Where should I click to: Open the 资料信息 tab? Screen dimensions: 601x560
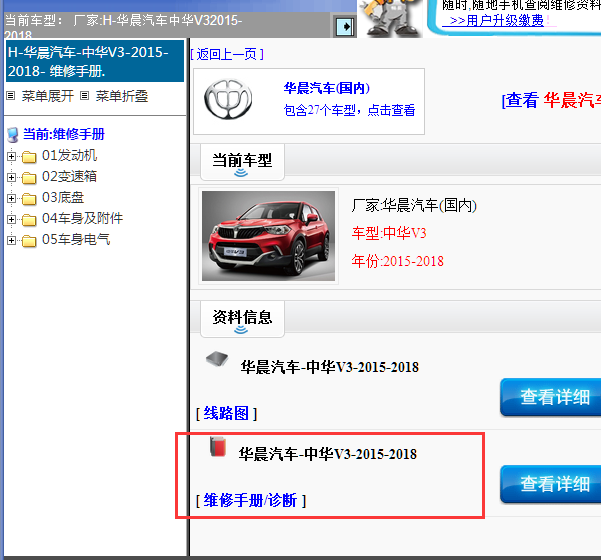coord(242,319)
